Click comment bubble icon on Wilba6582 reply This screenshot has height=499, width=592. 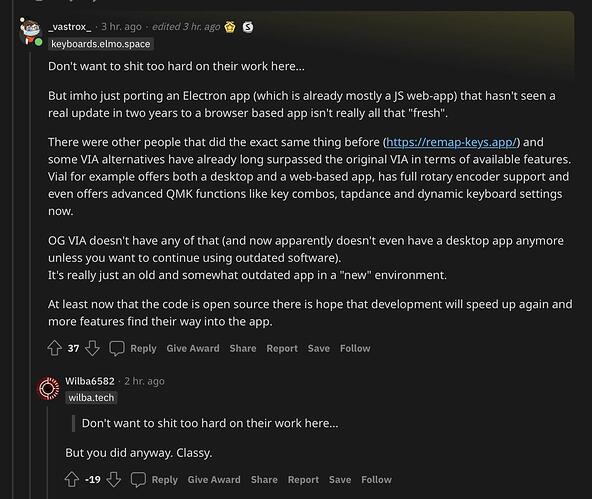[138, 479]
